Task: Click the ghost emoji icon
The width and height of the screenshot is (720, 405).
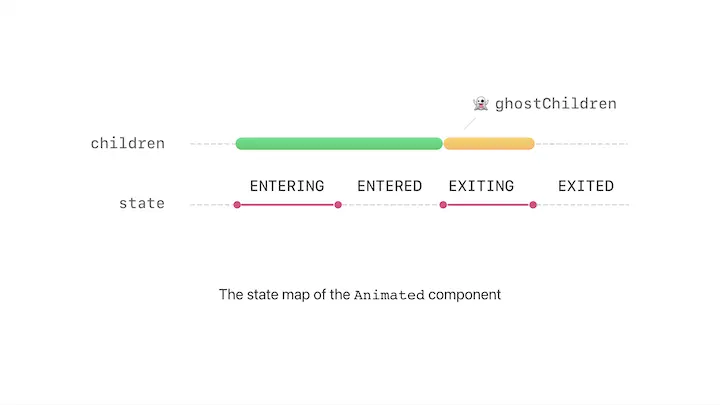Action: pyautogui.click(x=481, y=103)
